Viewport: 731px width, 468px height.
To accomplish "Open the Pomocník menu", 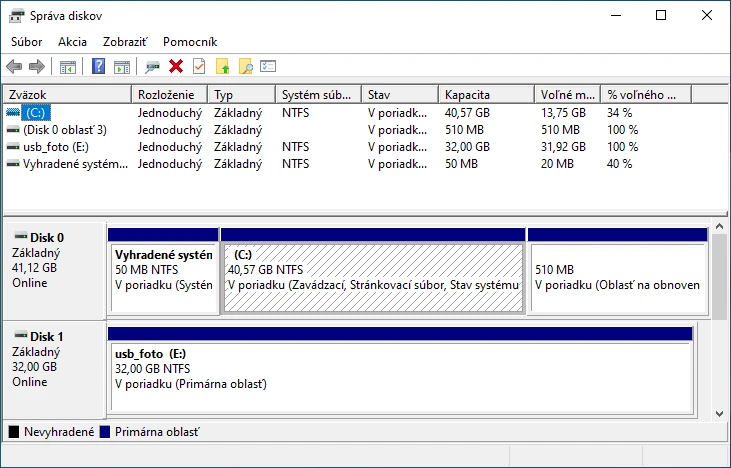I will click(190, 42).
